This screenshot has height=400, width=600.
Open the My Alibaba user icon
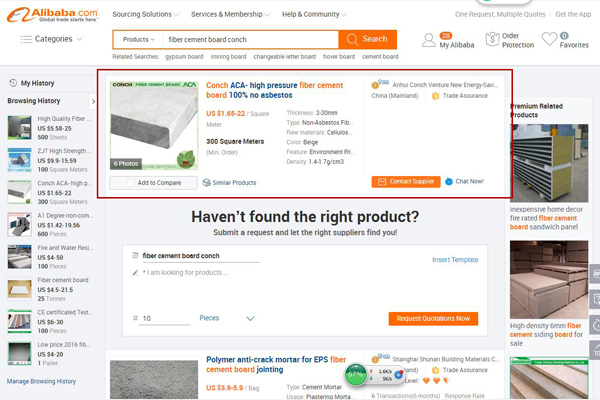[429, 40]
